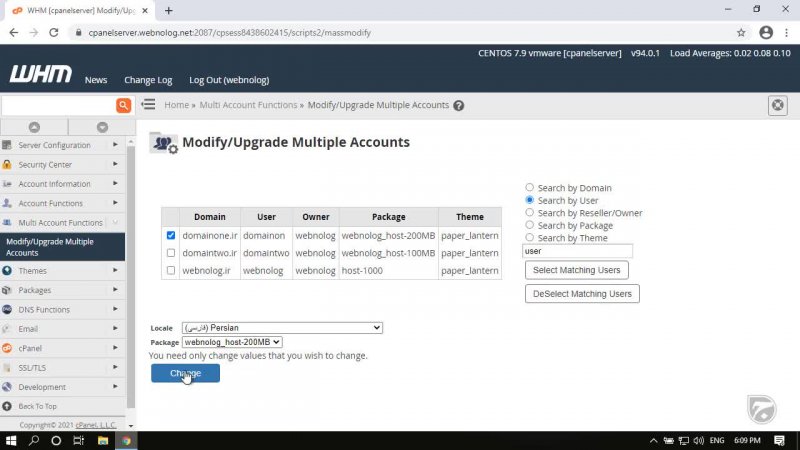Open the Chrome profile avatar icon

click(766, 33)
